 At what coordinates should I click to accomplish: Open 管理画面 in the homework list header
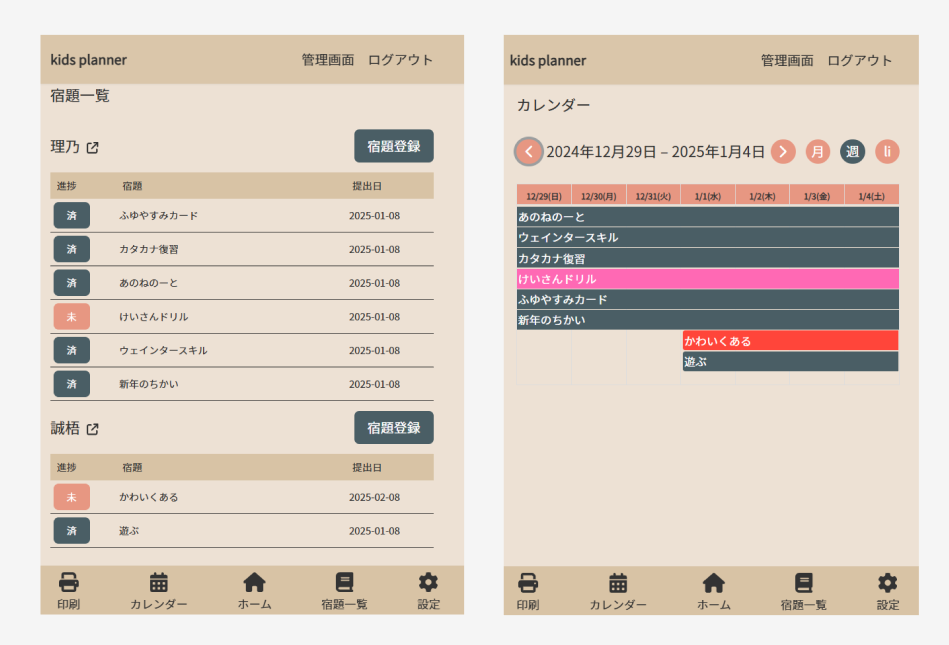click(328, 60)
